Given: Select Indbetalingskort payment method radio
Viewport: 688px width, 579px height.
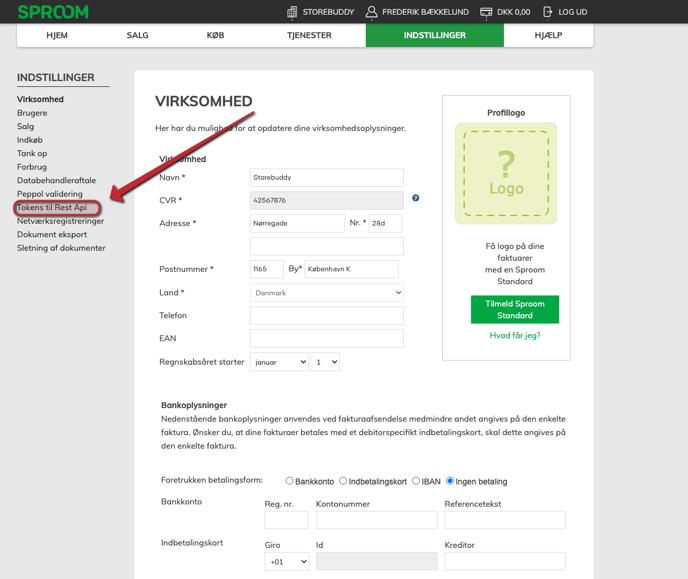Looking at the screenshot, I should [x=343, y=481].
